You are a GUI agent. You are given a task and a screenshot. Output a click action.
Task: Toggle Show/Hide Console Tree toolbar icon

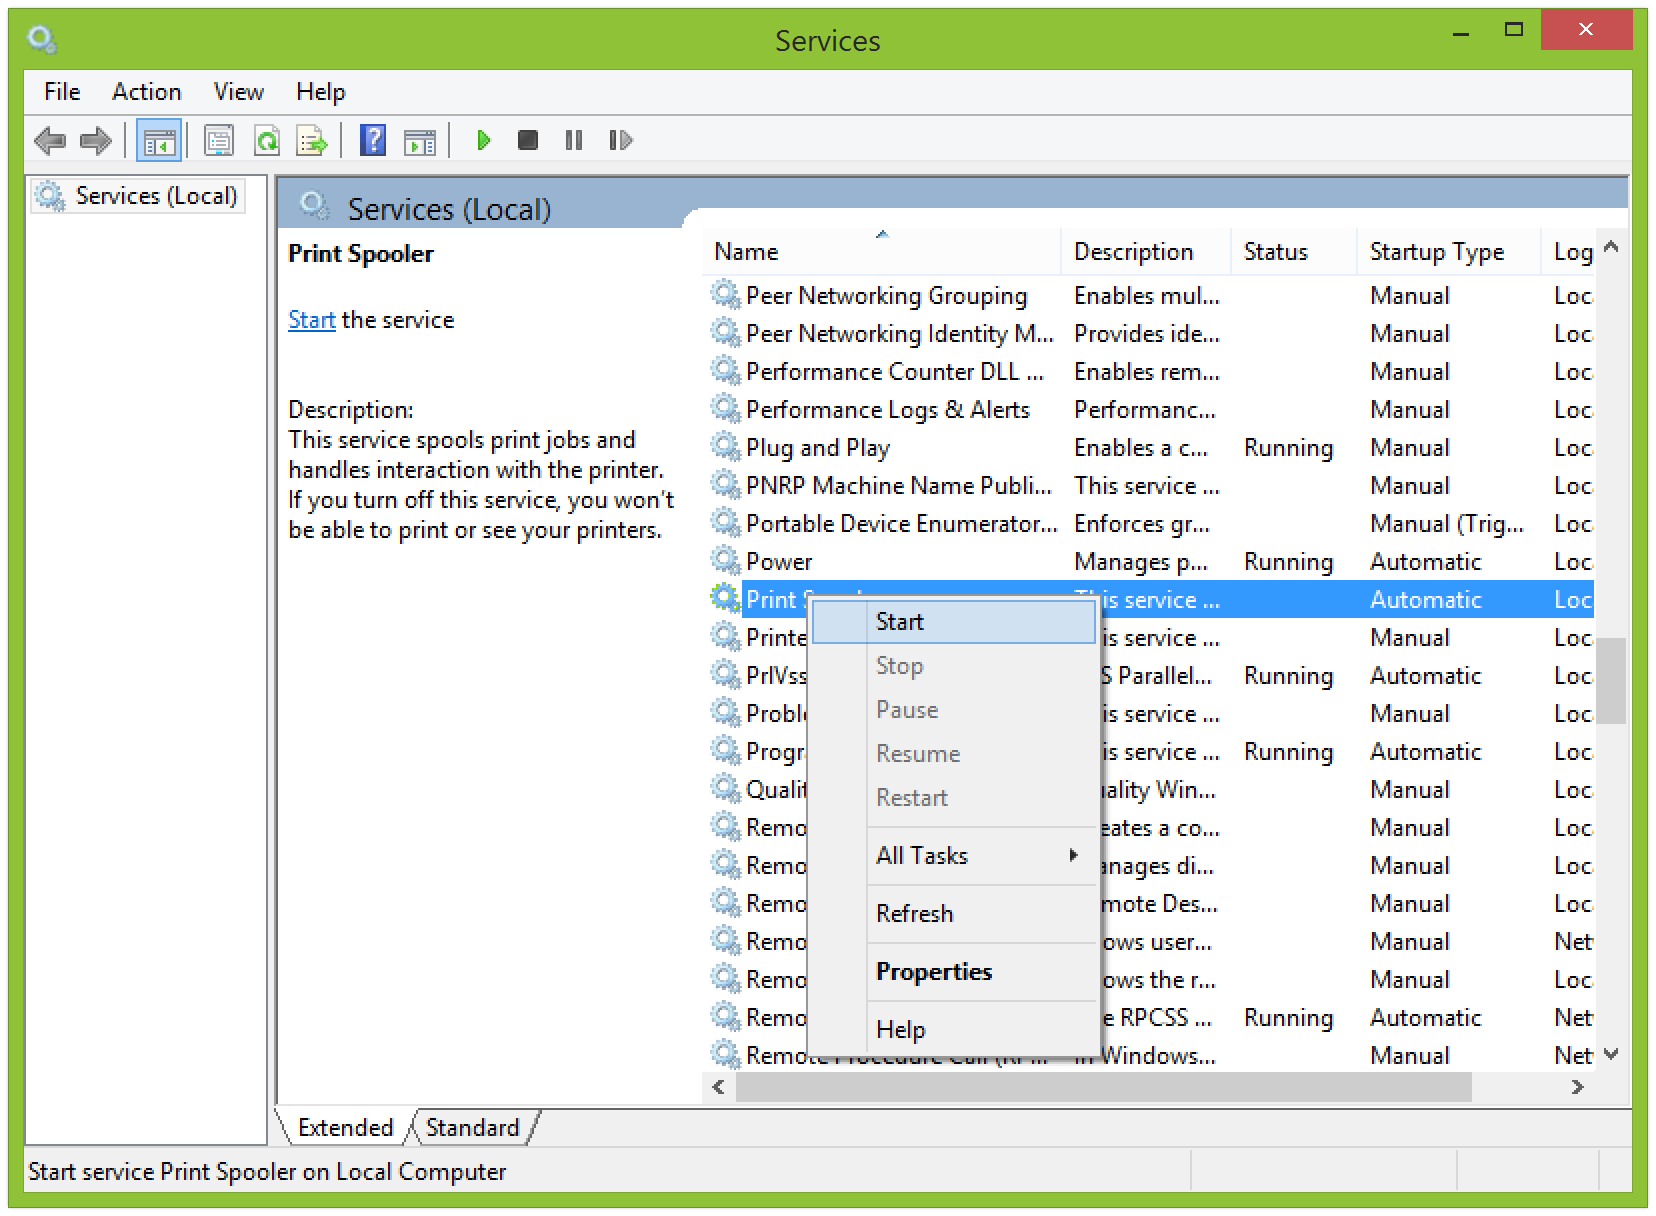(x=159, y=141)
